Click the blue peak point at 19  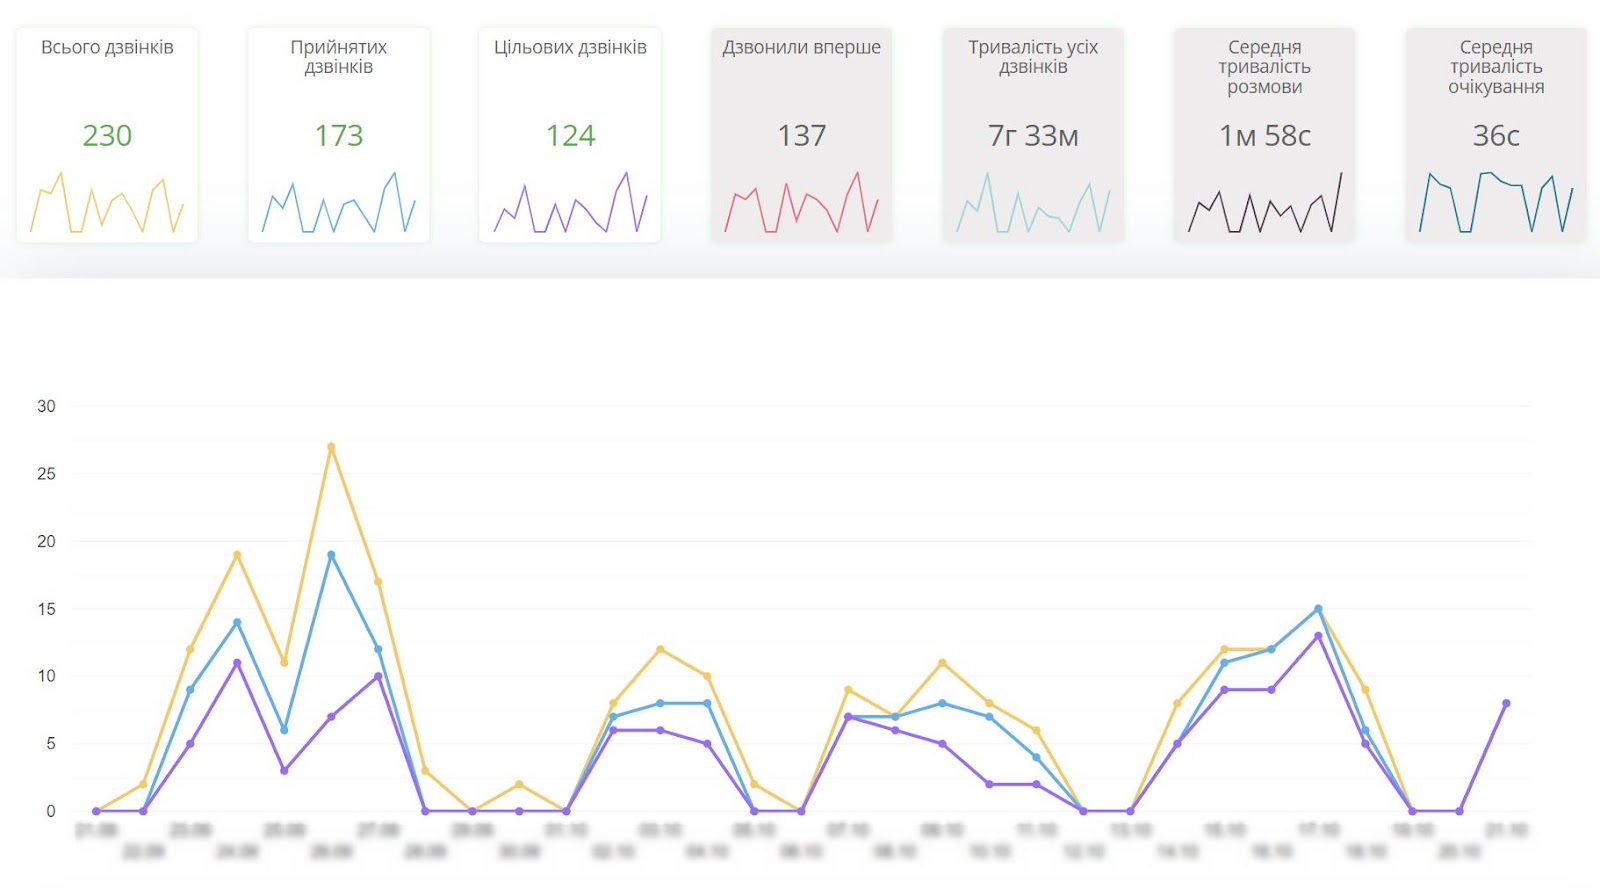click(x=331, y=555)
